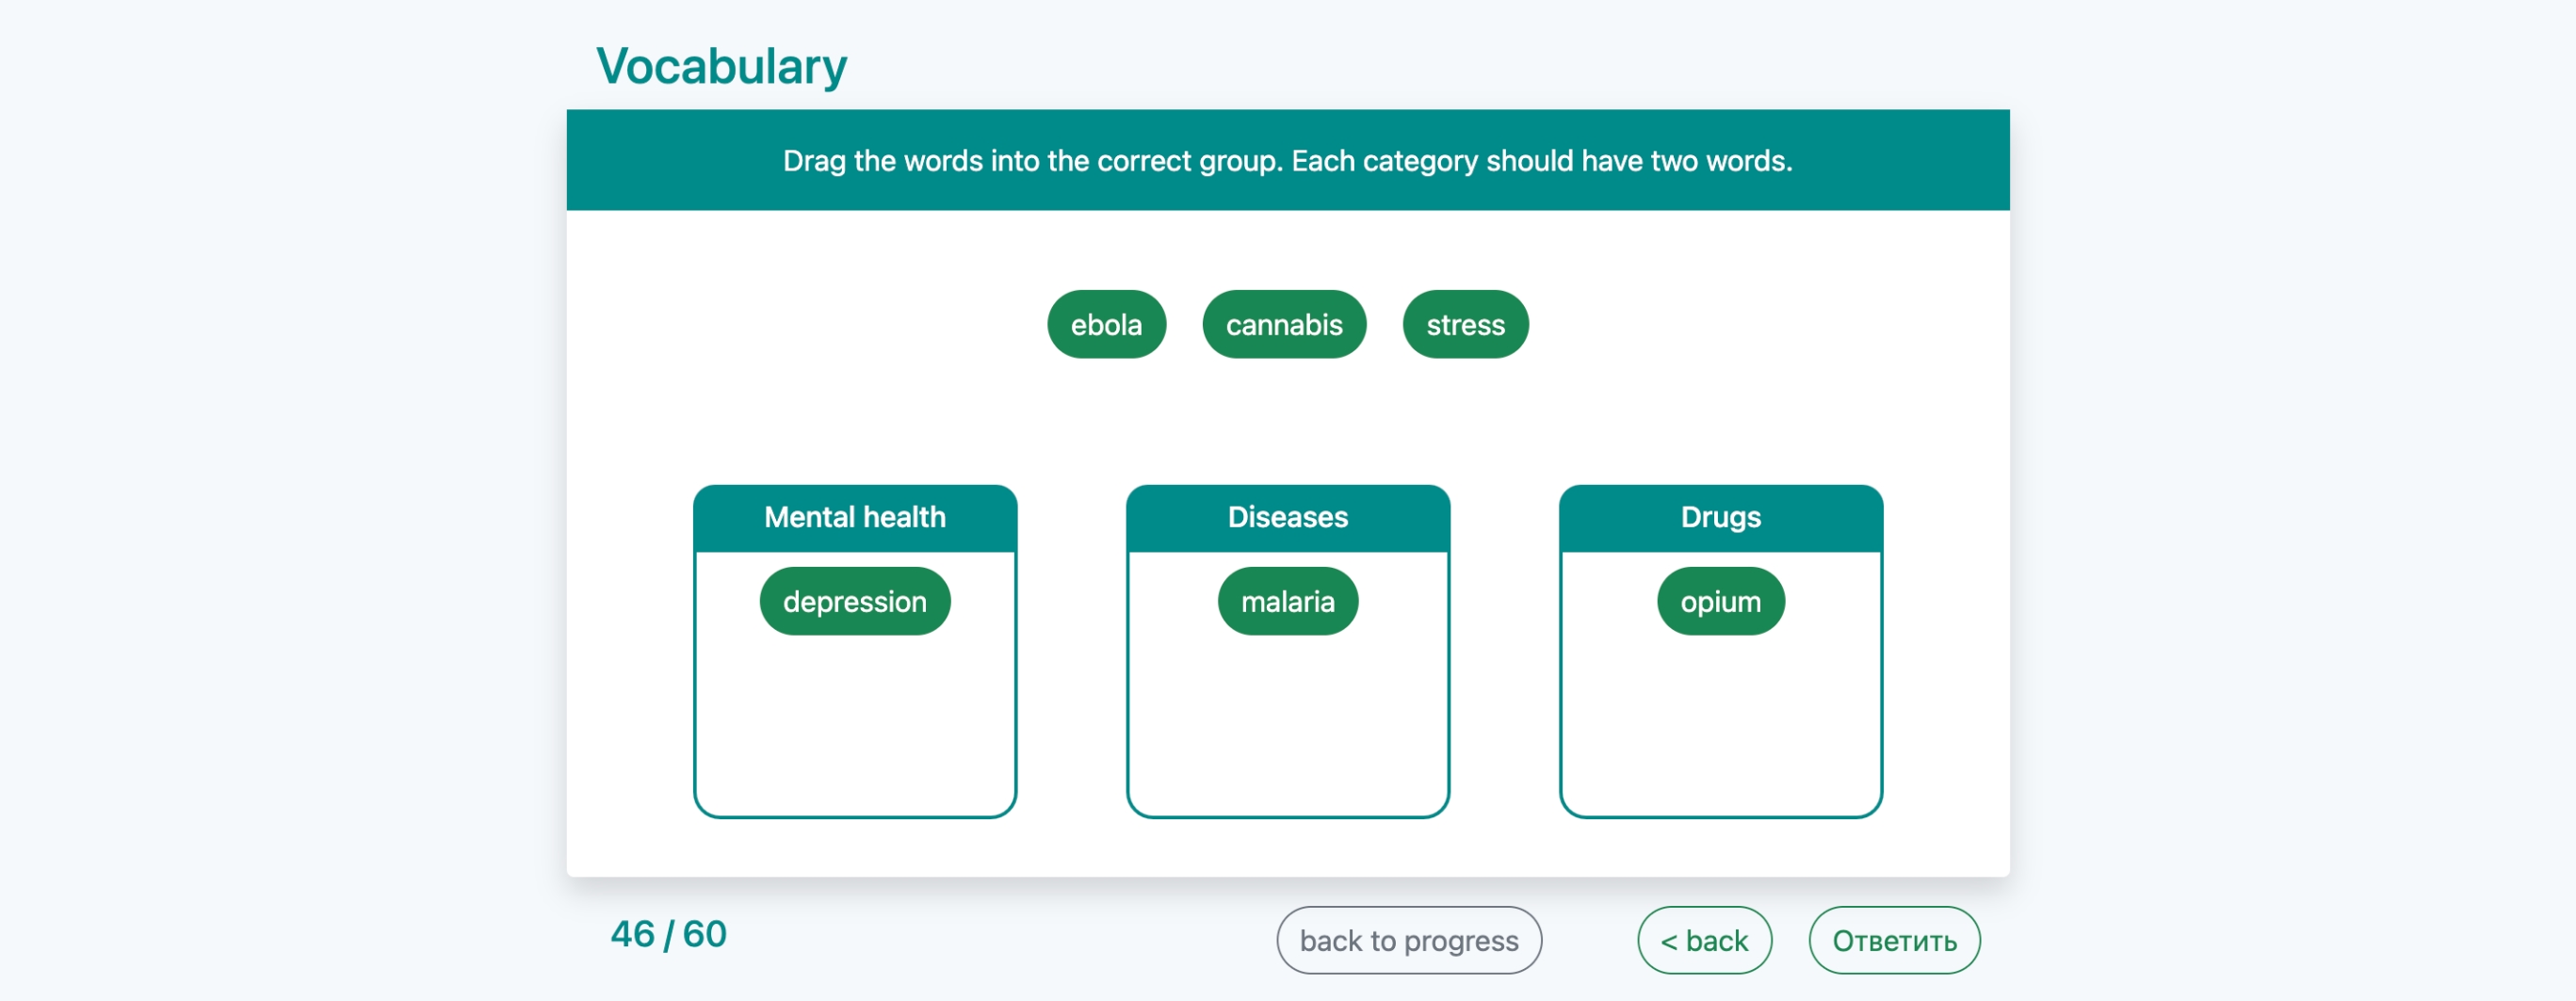Click empty space right of stress chip
Screen dimensions: 2576x1001
(1760, 324)
